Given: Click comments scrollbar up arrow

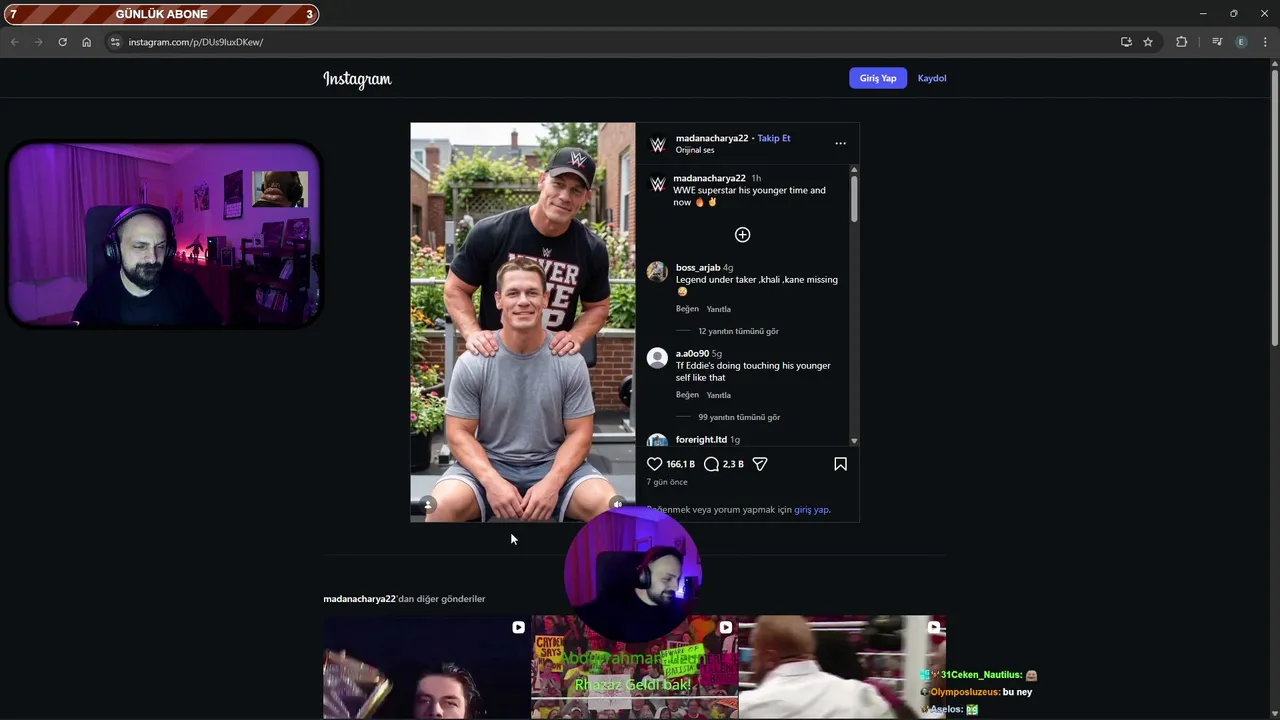Looking at the screenshot, I should (x=854, y=170).
